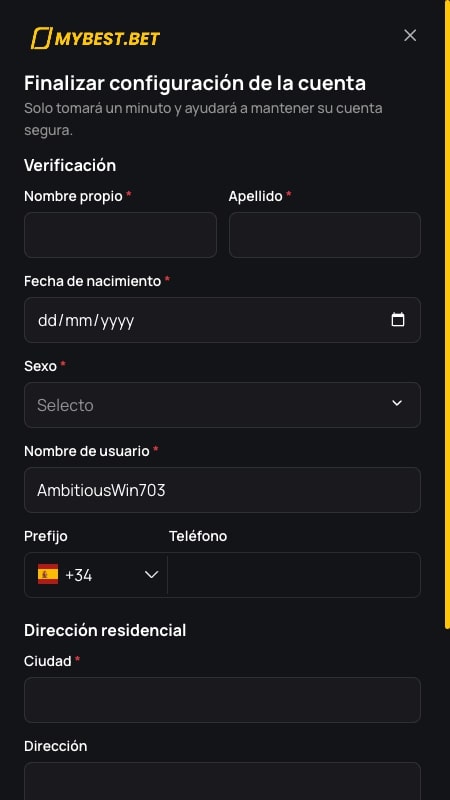Click the dd/mm/yyyy date text

(86, 320)
